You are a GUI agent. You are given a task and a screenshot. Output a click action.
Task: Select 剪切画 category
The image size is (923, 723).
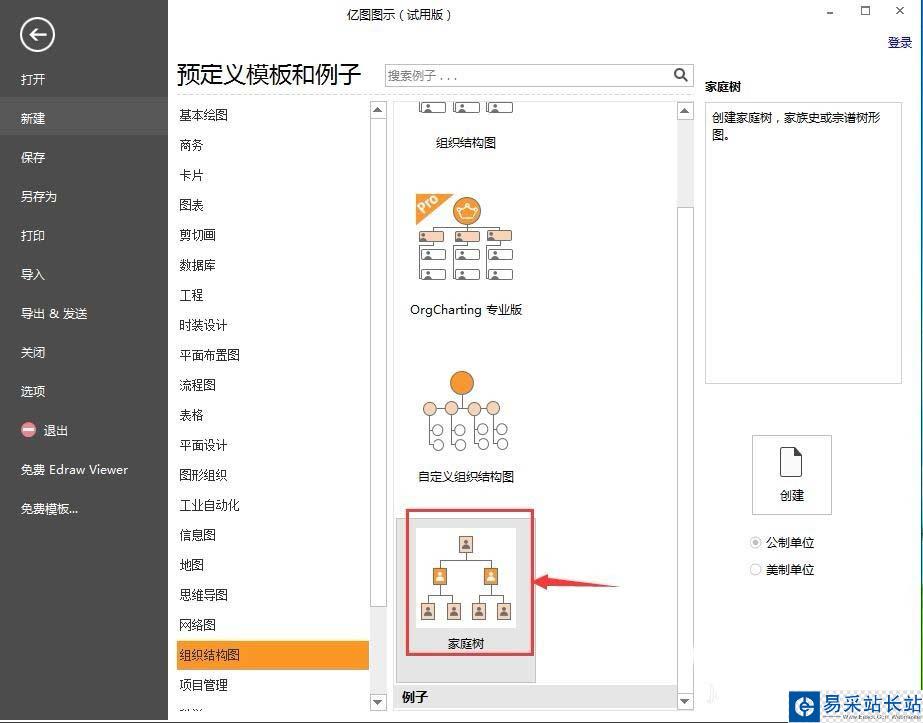coord(197,235)
